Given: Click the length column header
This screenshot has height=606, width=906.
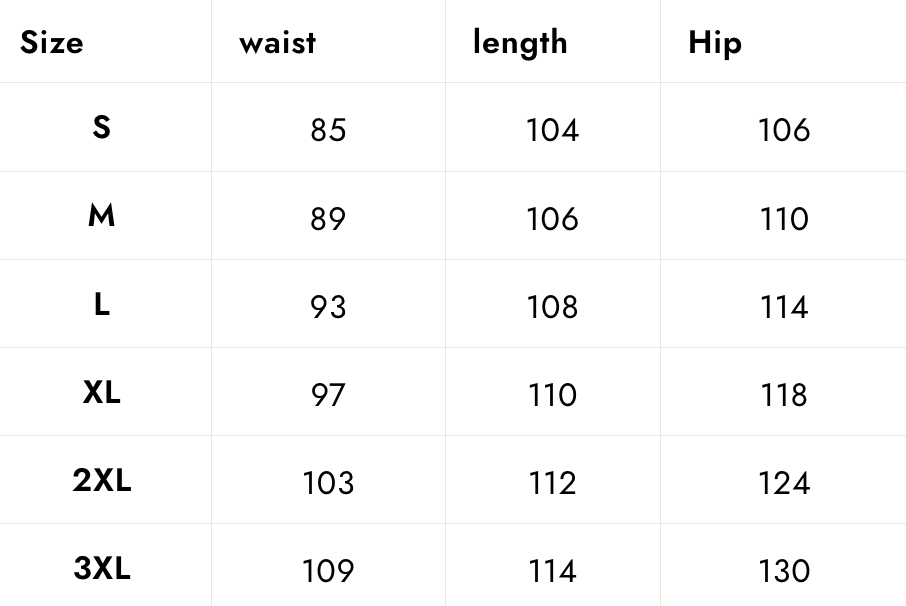Looking at the screenshot, I should coord(520,43).
